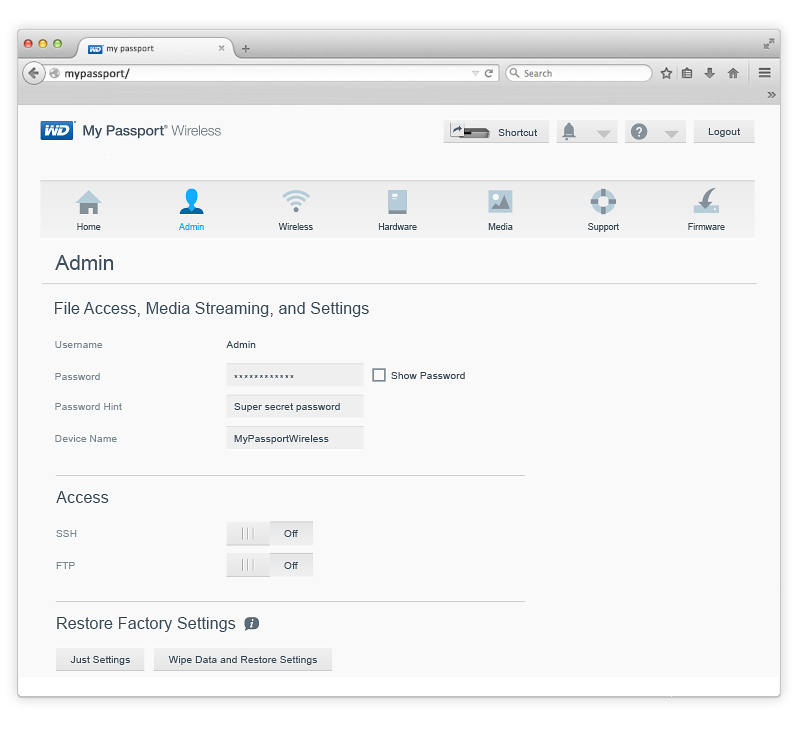
Task: Click Wipe Data and Restore Settings
Action: (x=243, y=660)
